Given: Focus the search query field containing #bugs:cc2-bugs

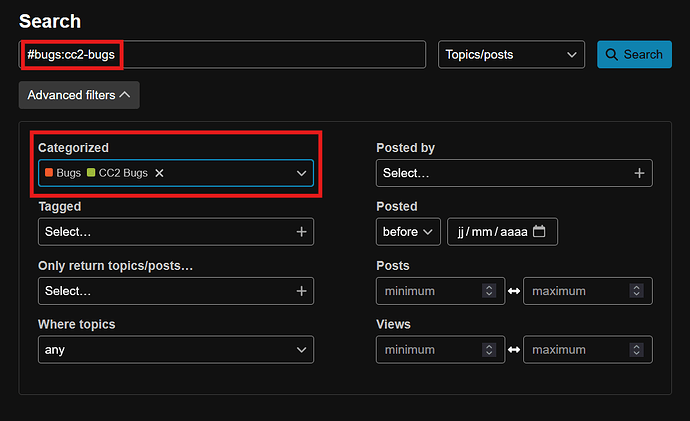Looking at the screenshot, I should 222,55.
